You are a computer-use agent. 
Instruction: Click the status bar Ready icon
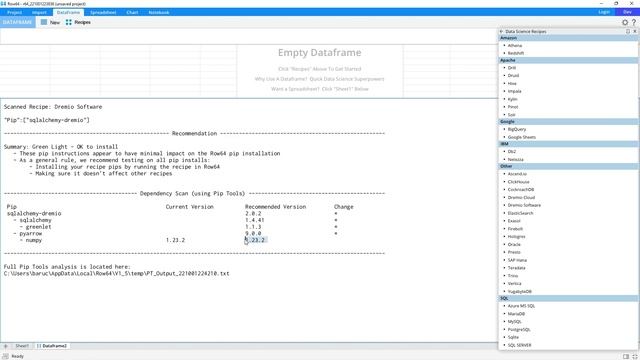(x=5, y=356)
